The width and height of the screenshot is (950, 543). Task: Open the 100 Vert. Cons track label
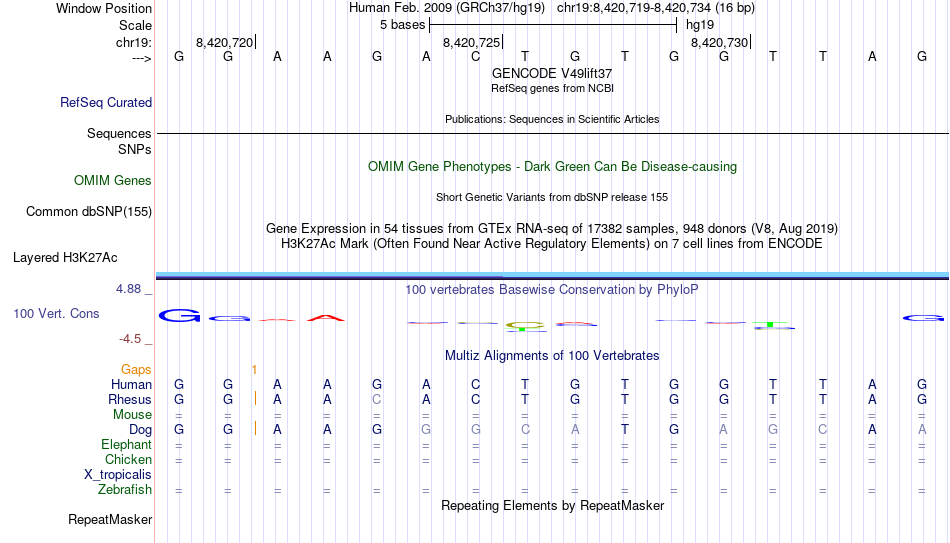click(x=56, y=313)
